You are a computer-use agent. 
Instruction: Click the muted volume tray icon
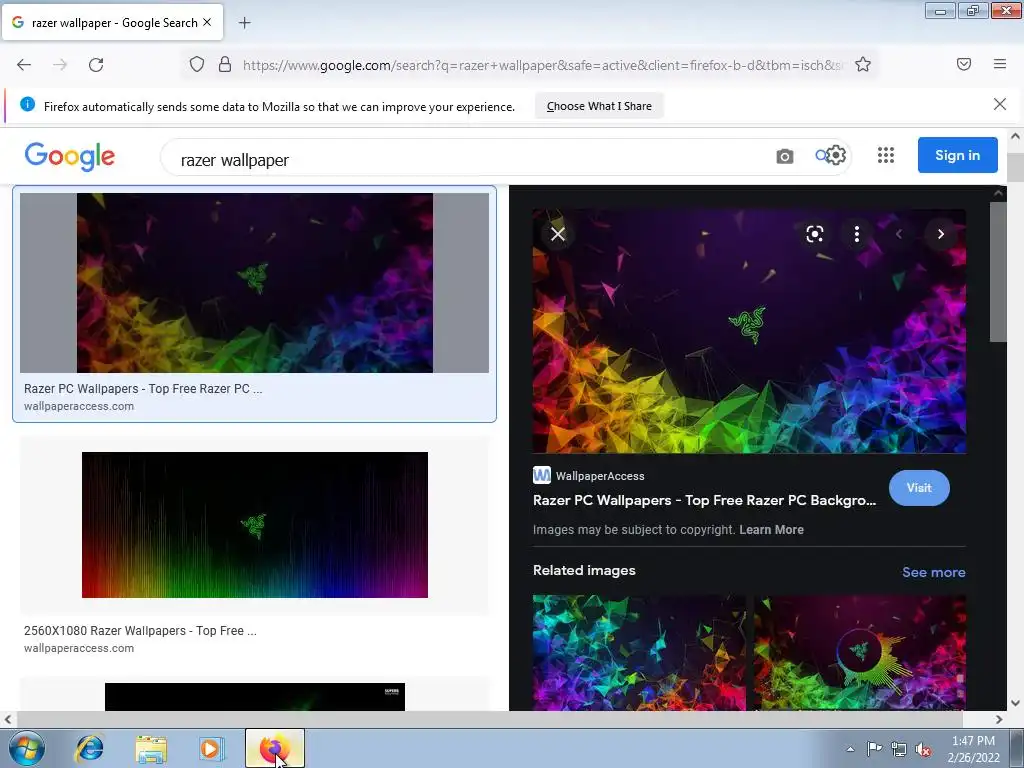tap(923, 749)
